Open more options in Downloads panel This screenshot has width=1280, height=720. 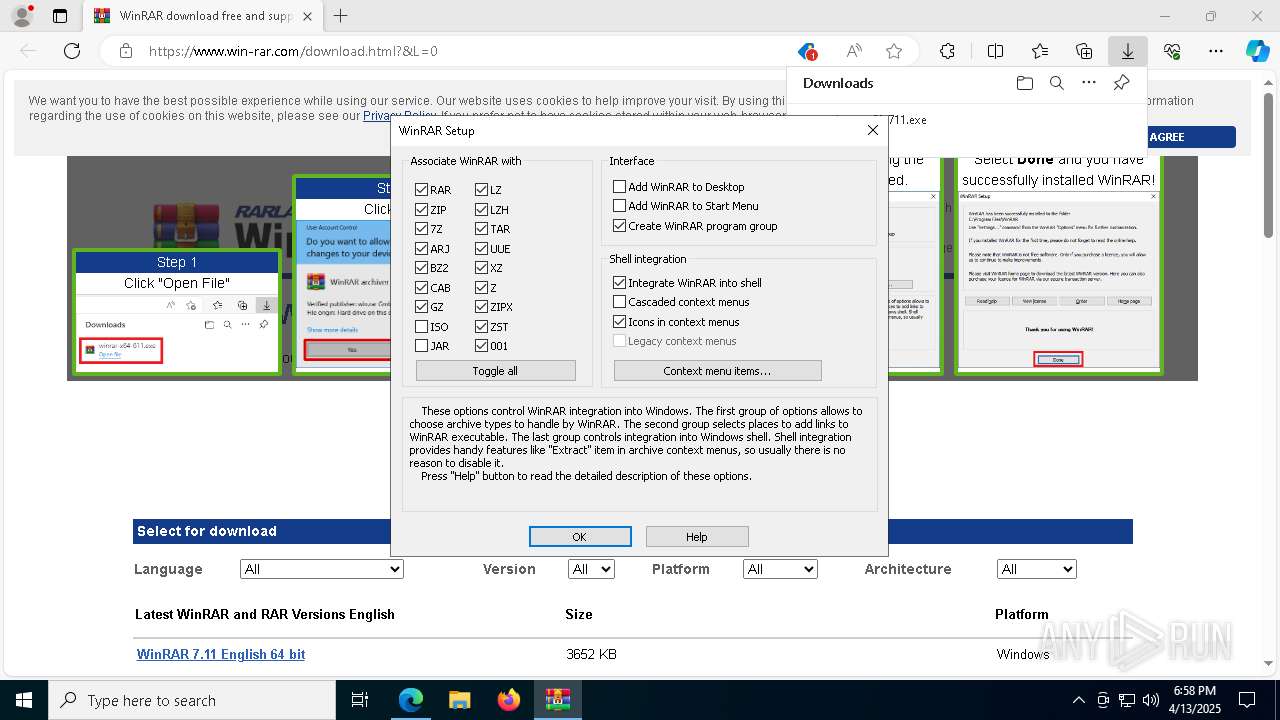coord(1089,83)
